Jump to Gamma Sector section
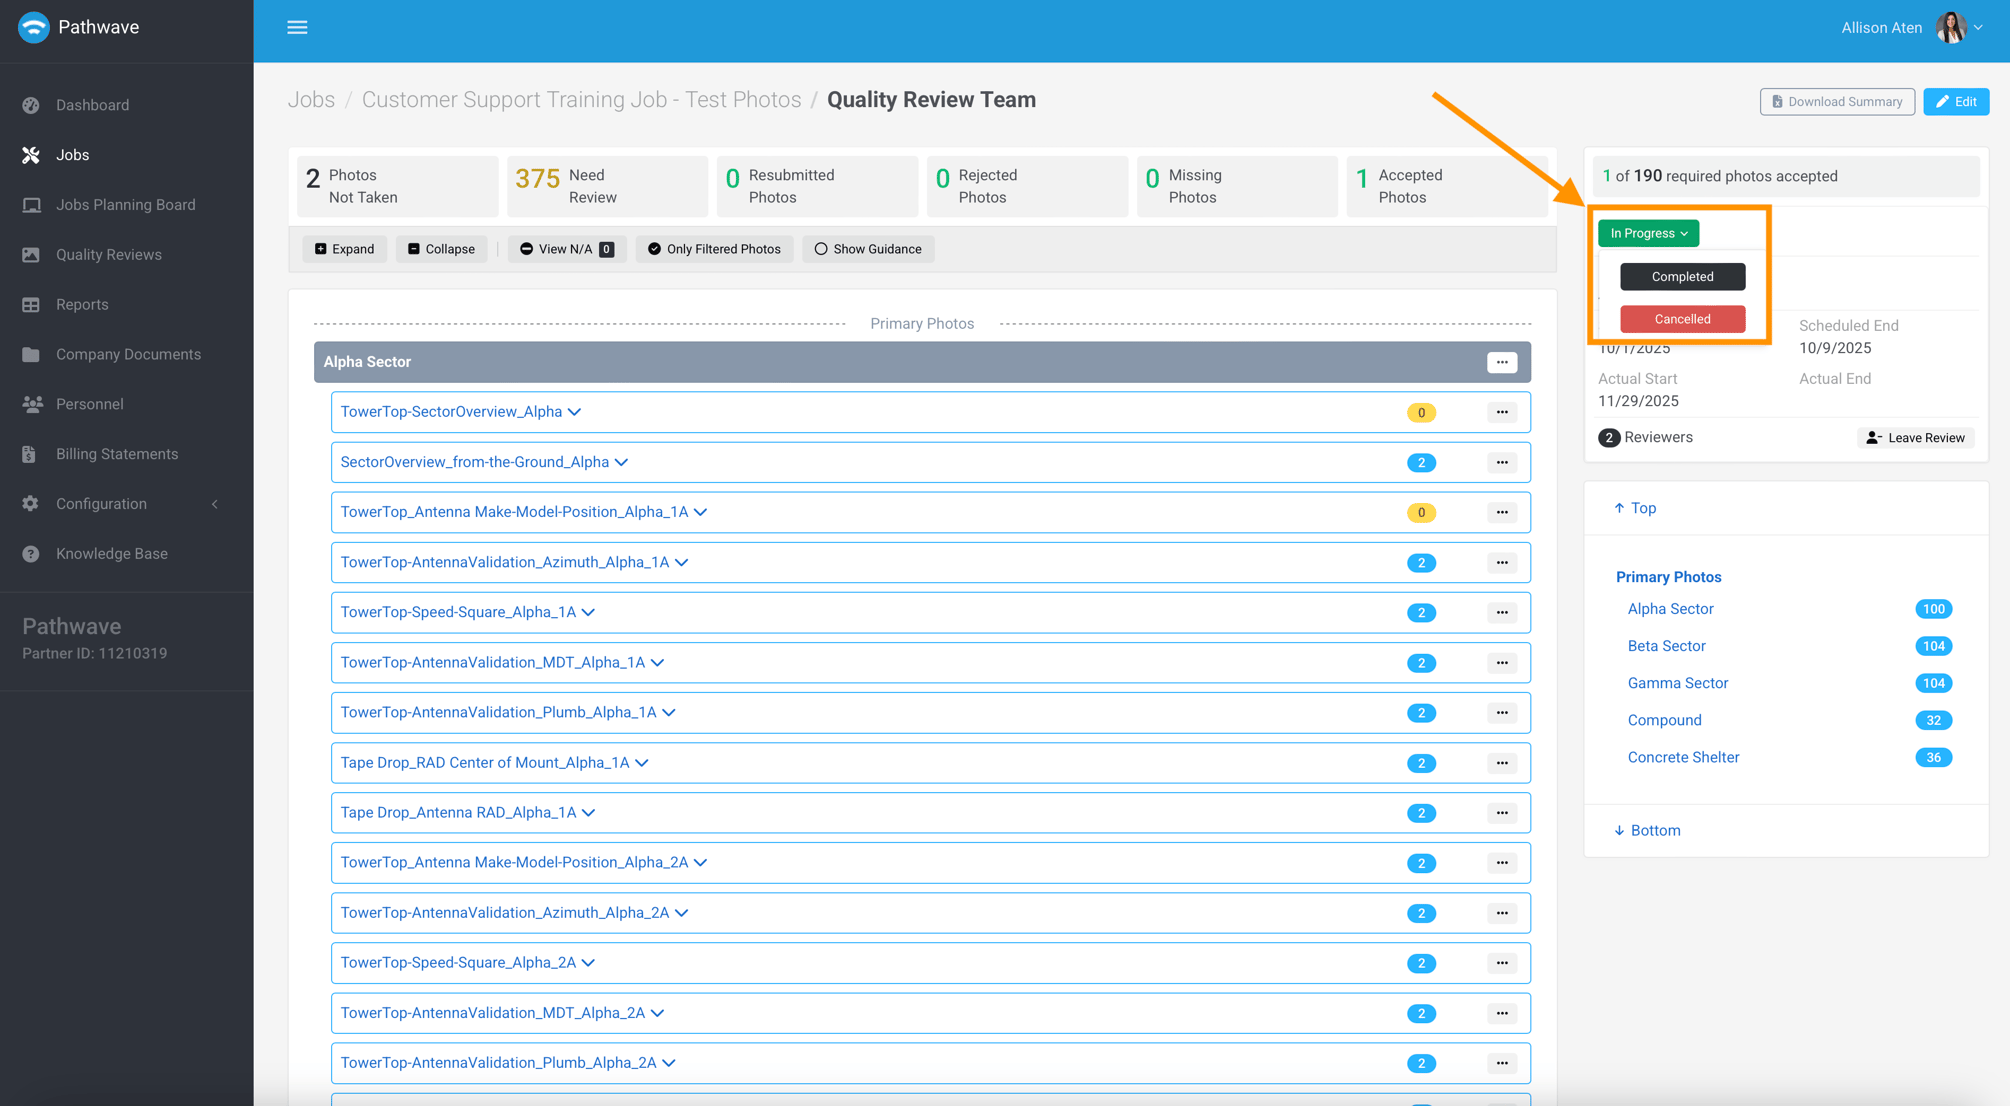The image size is (2010, 1106). (x=1677, y=683)
